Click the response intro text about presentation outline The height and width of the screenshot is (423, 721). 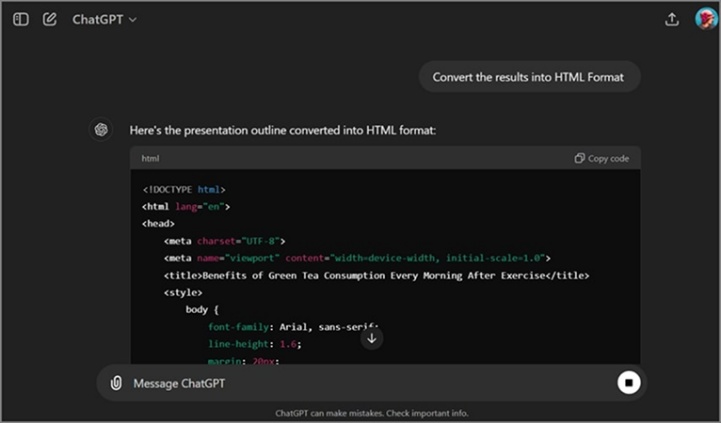[x=283, y=130]
